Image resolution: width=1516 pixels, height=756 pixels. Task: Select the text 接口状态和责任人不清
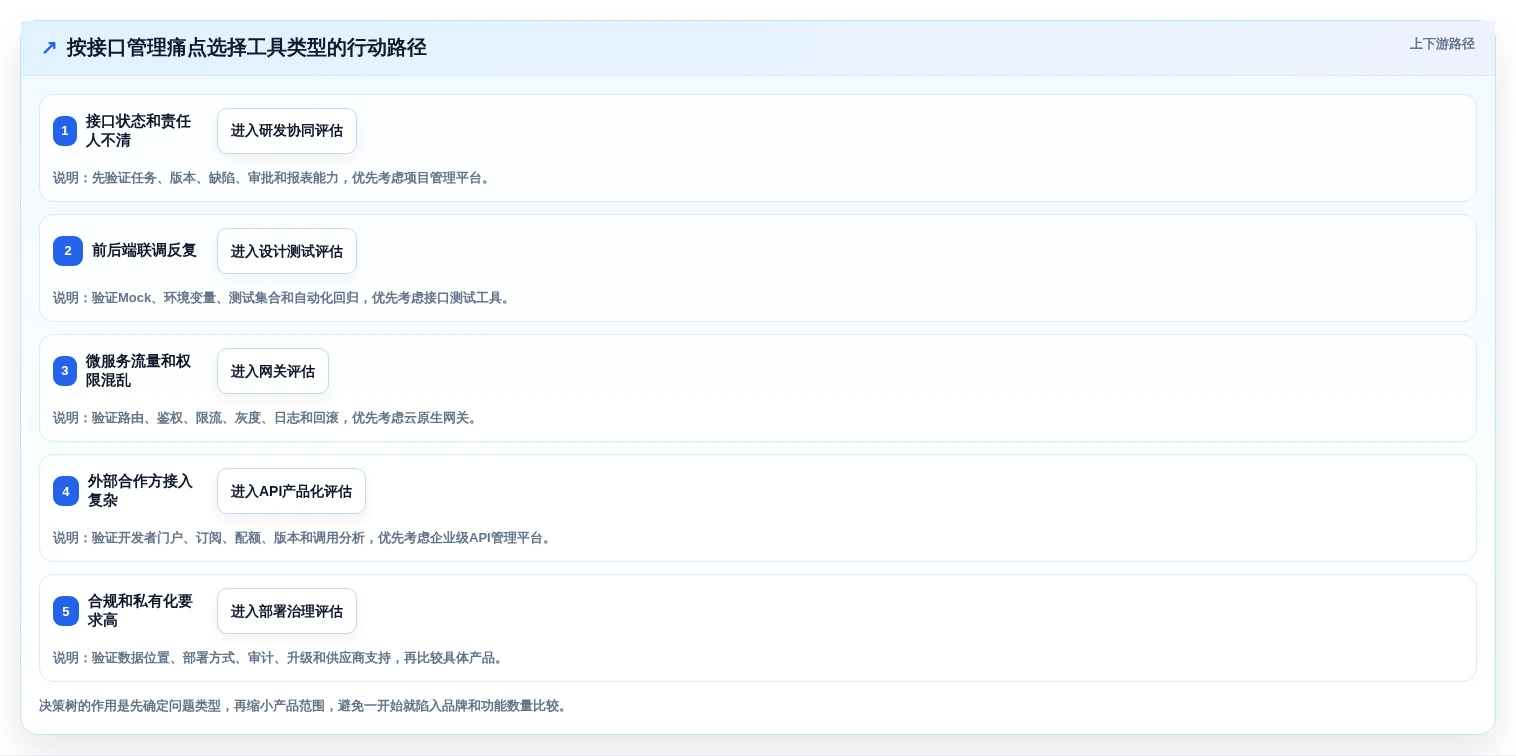coord(138,131)
